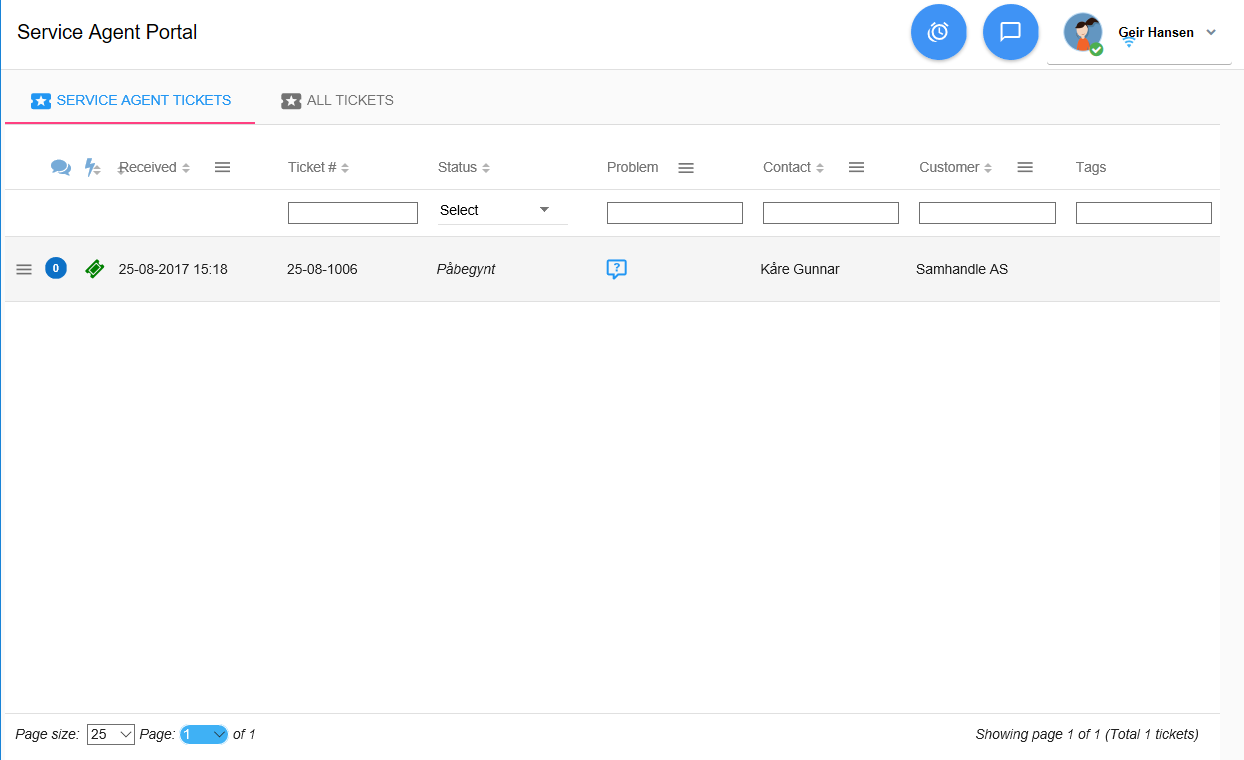Click the question mark problem icon

click(x=617, y=269)
